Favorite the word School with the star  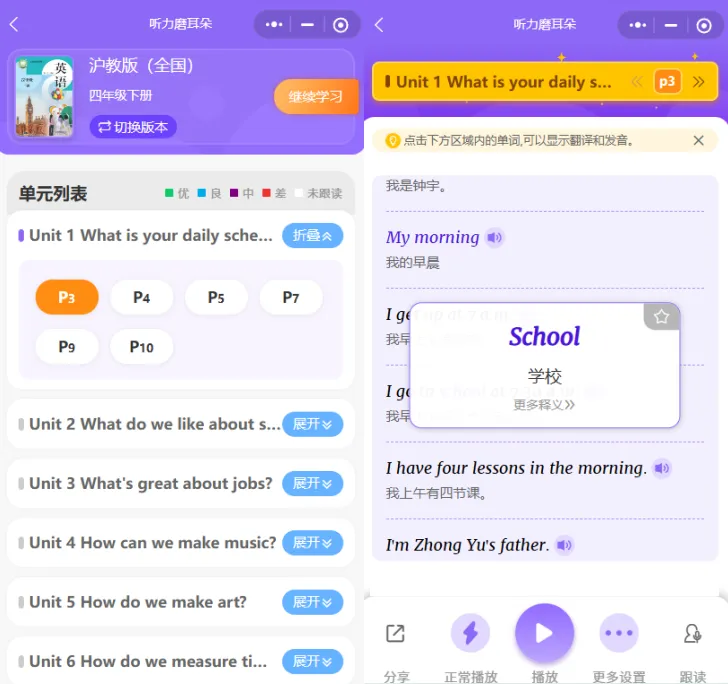[661, 316]
